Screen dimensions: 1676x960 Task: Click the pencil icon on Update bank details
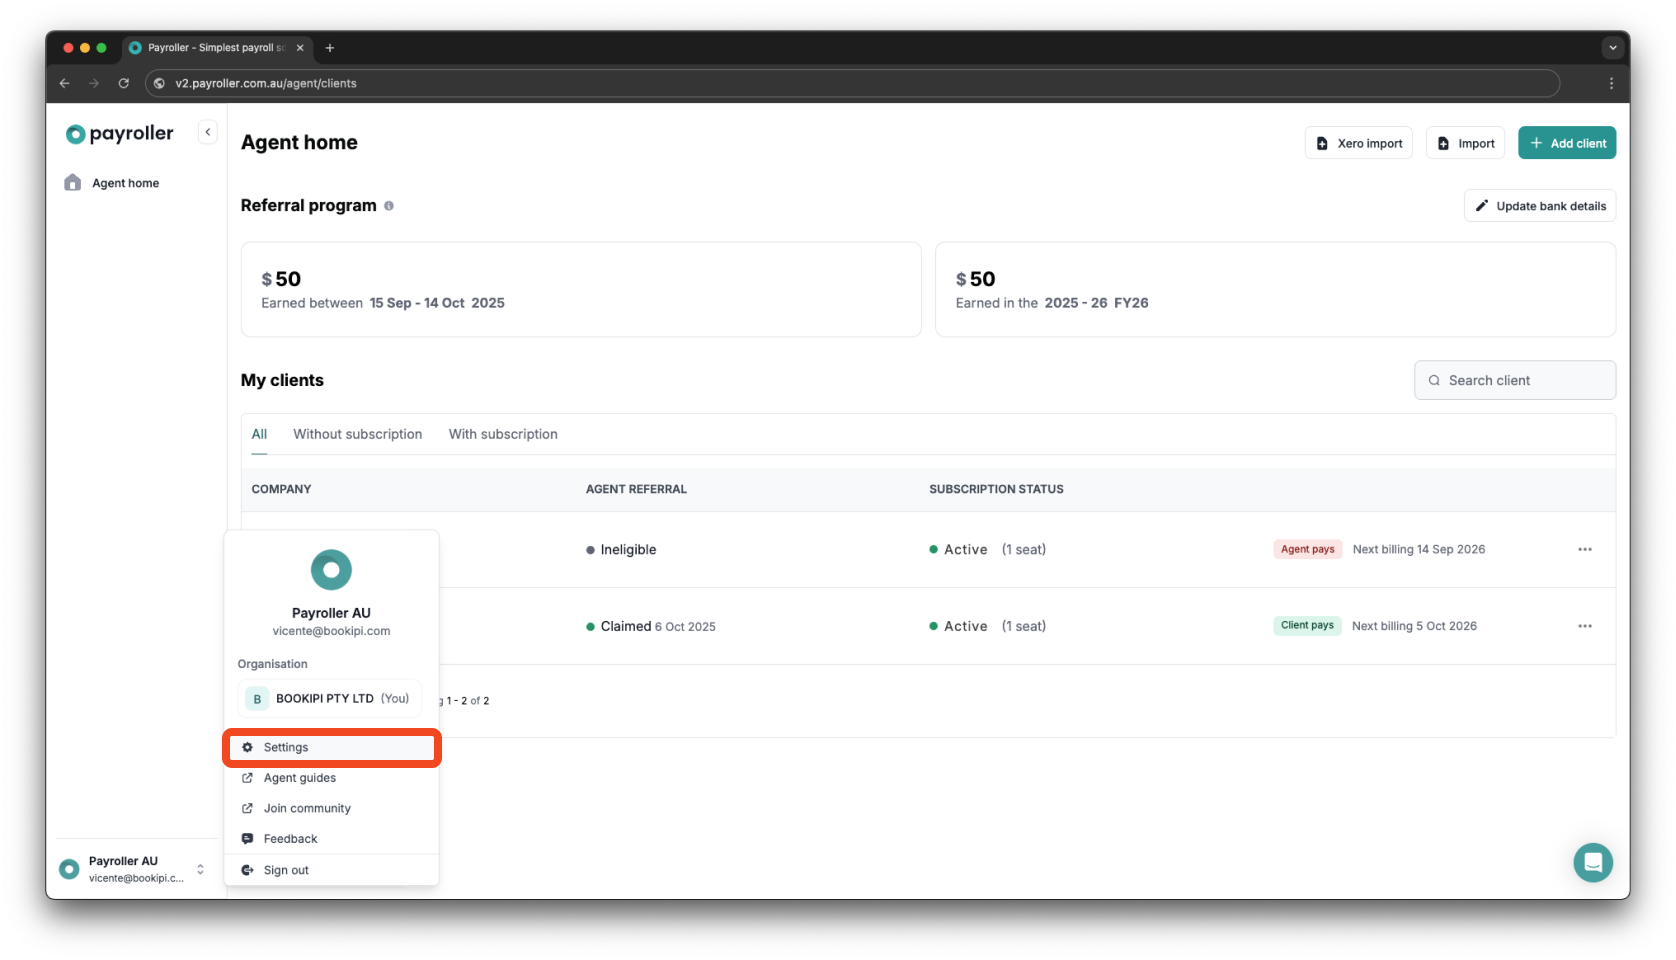(x=1483, y=205)
